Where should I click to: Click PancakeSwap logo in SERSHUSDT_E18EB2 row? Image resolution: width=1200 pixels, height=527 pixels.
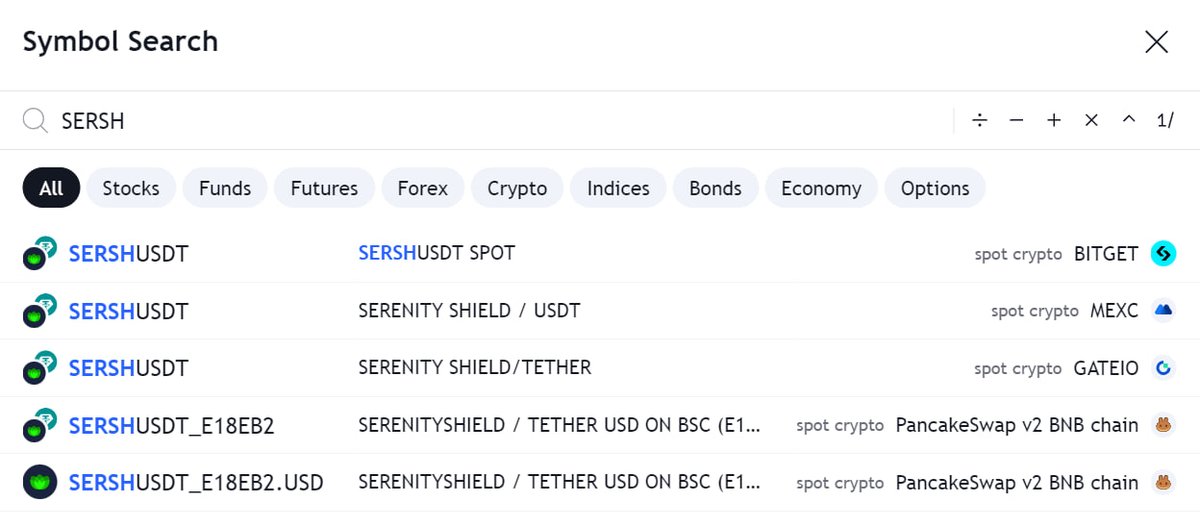1163,425
